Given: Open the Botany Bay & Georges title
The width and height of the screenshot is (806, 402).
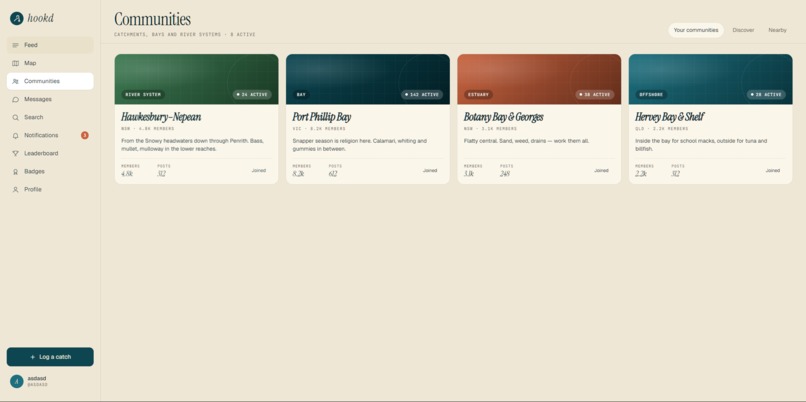Looking at the screenshot, I should pyautogui.click(x=504, y=117).
